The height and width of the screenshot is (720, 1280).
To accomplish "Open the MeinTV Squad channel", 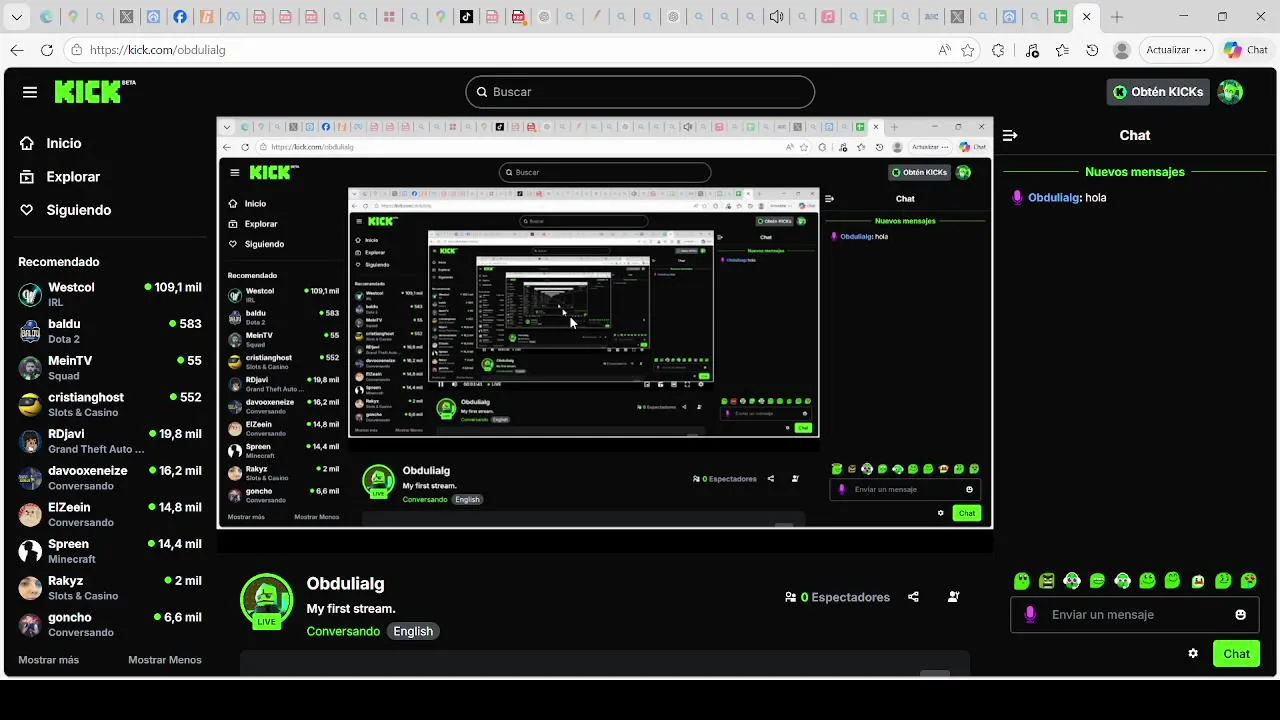I will (110, 368).
